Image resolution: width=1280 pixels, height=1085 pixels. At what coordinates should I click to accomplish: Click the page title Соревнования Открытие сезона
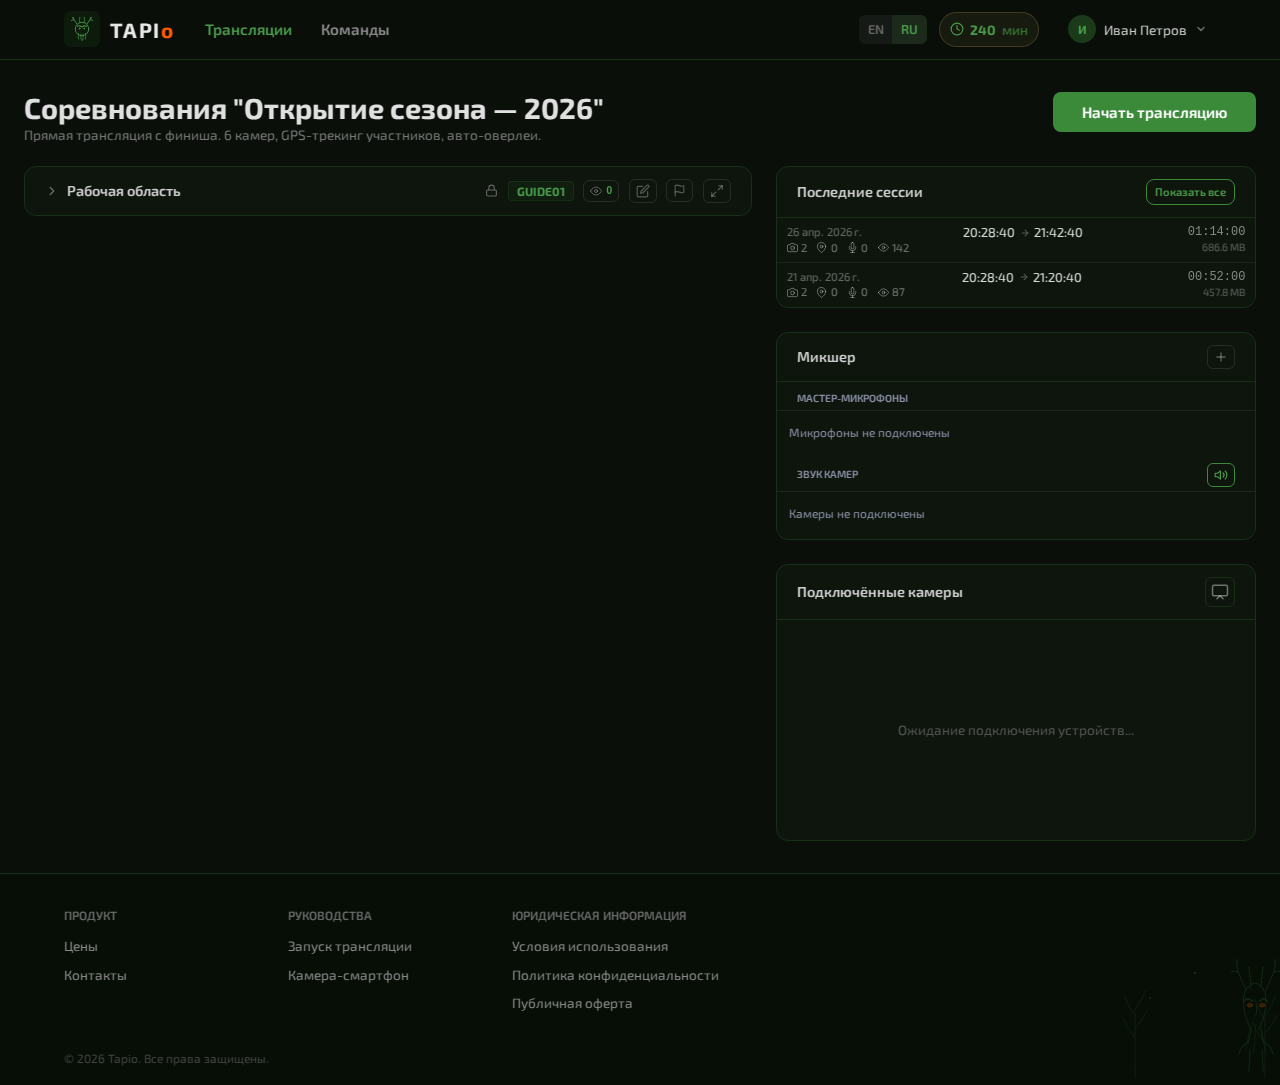click(314, 109)
